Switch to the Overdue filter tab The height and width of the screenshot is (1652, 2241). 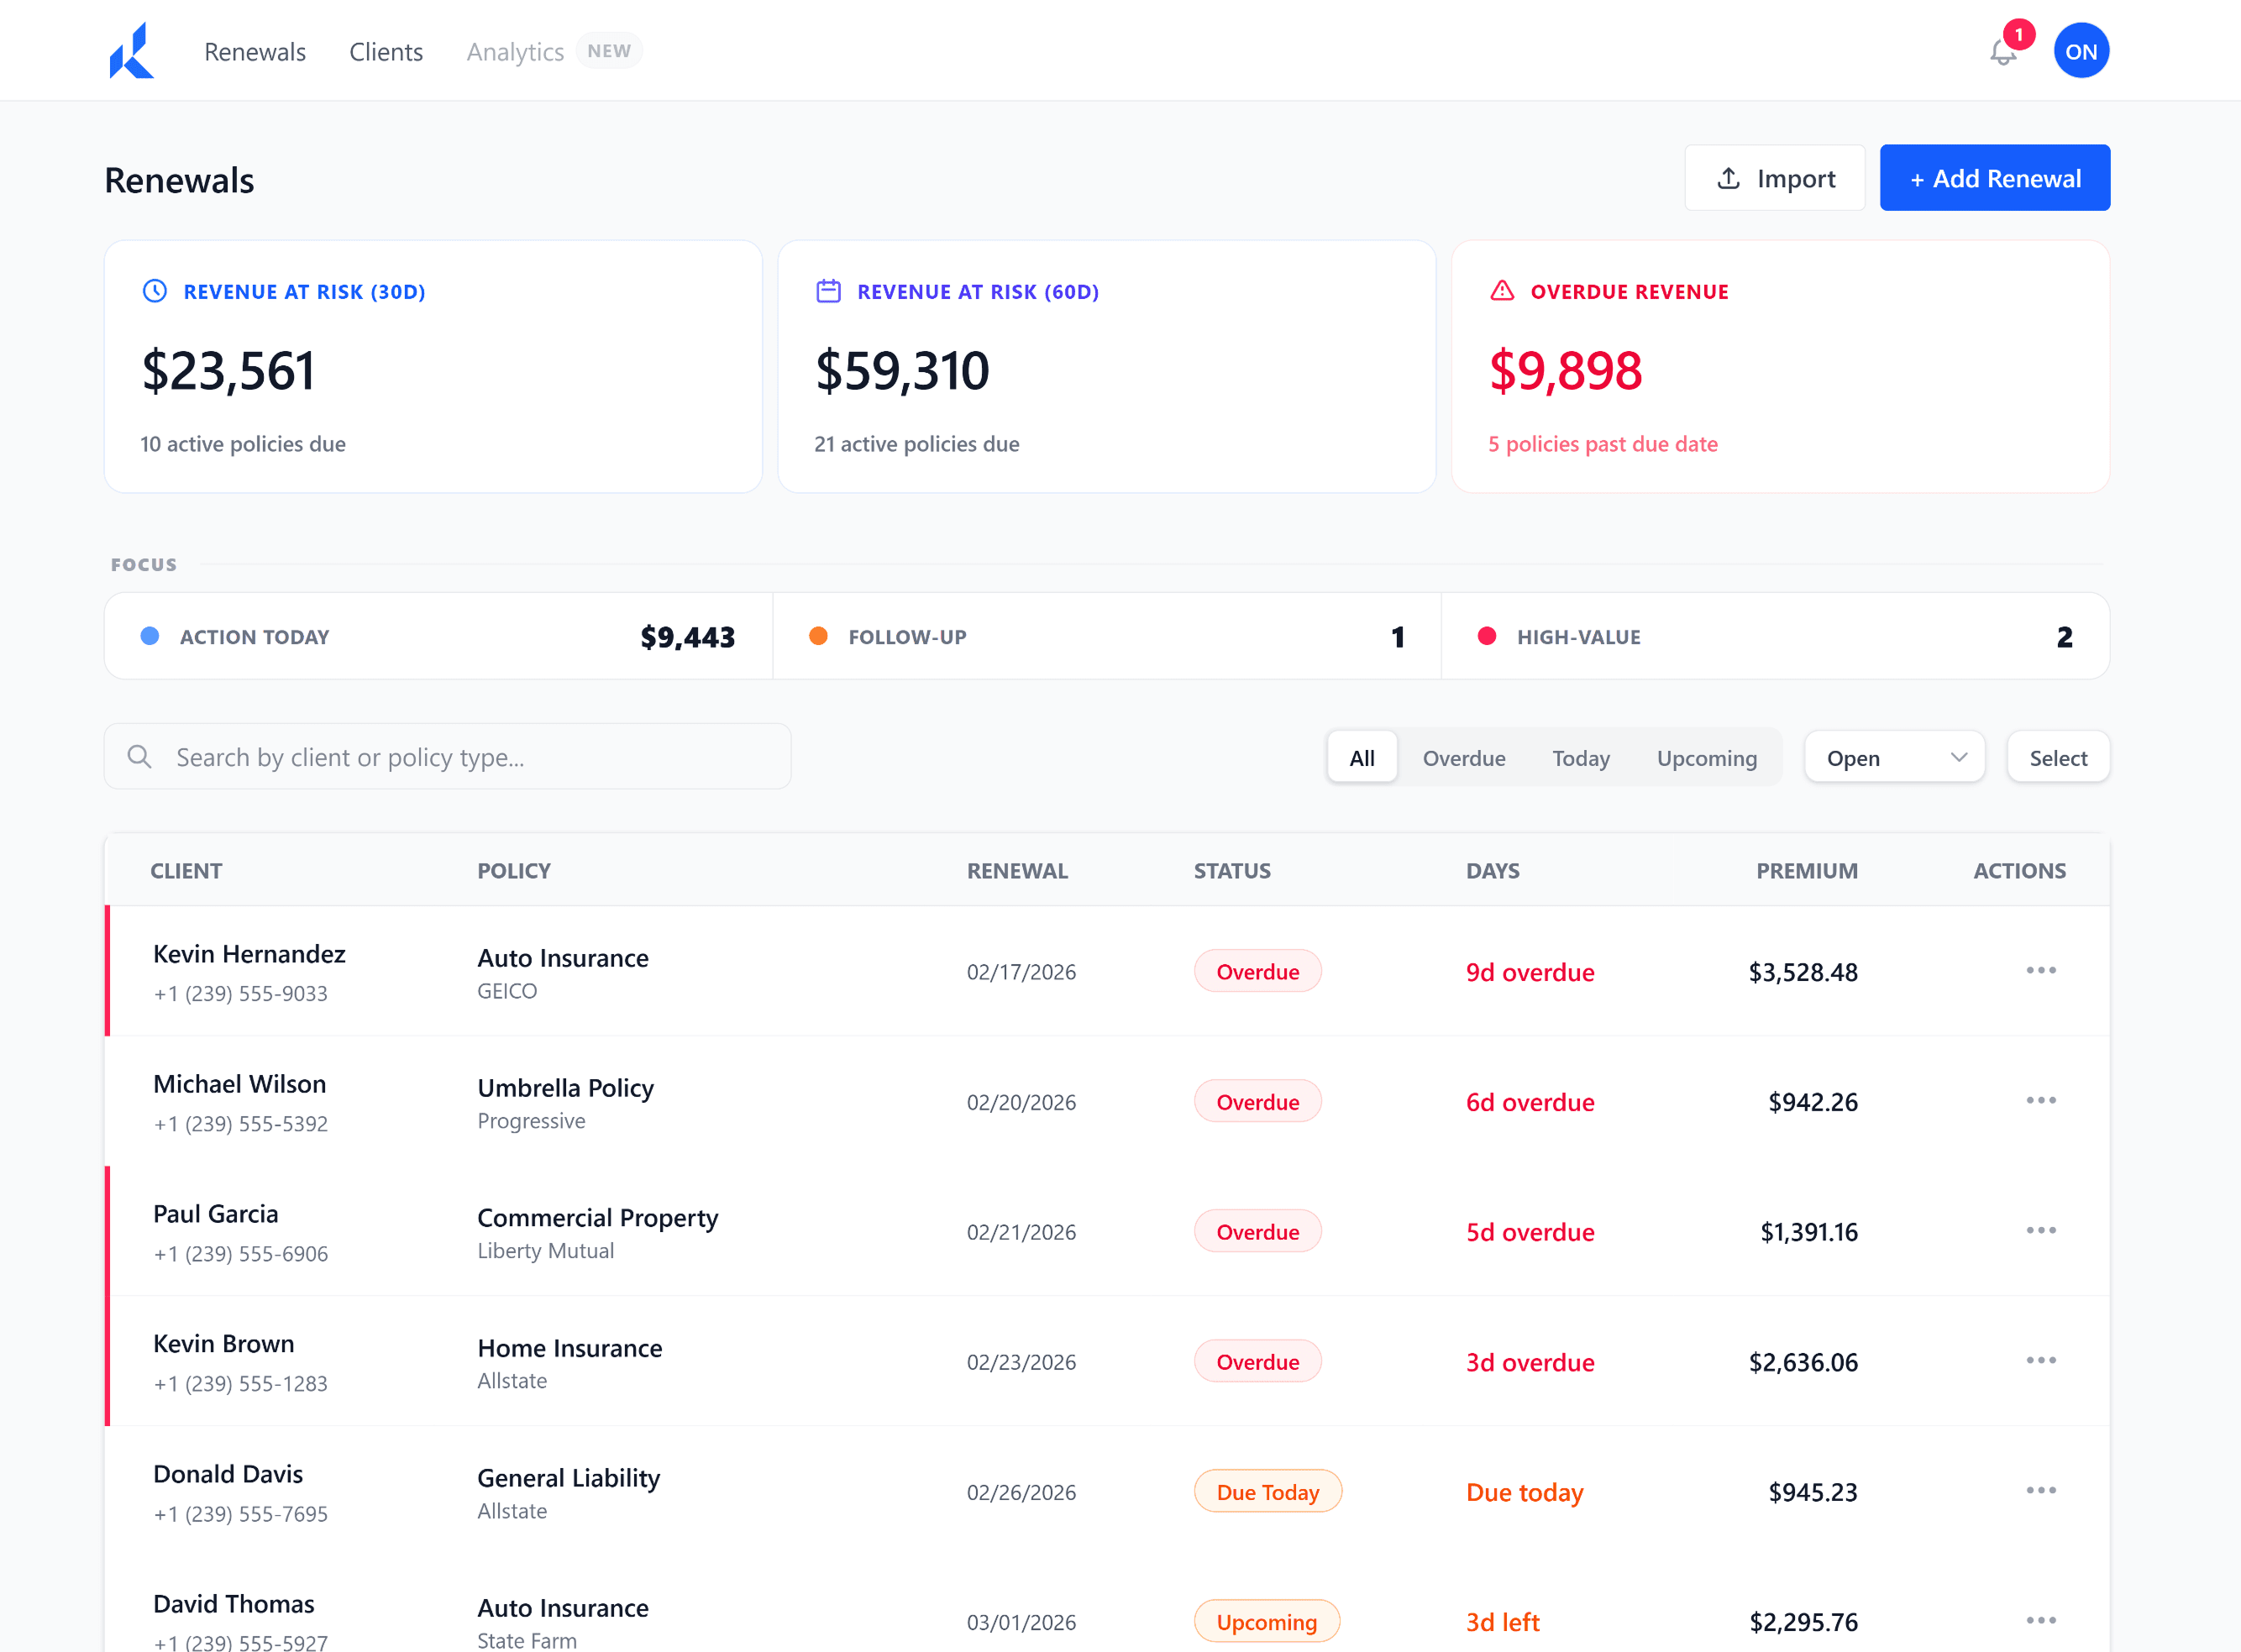[1464, 758]
